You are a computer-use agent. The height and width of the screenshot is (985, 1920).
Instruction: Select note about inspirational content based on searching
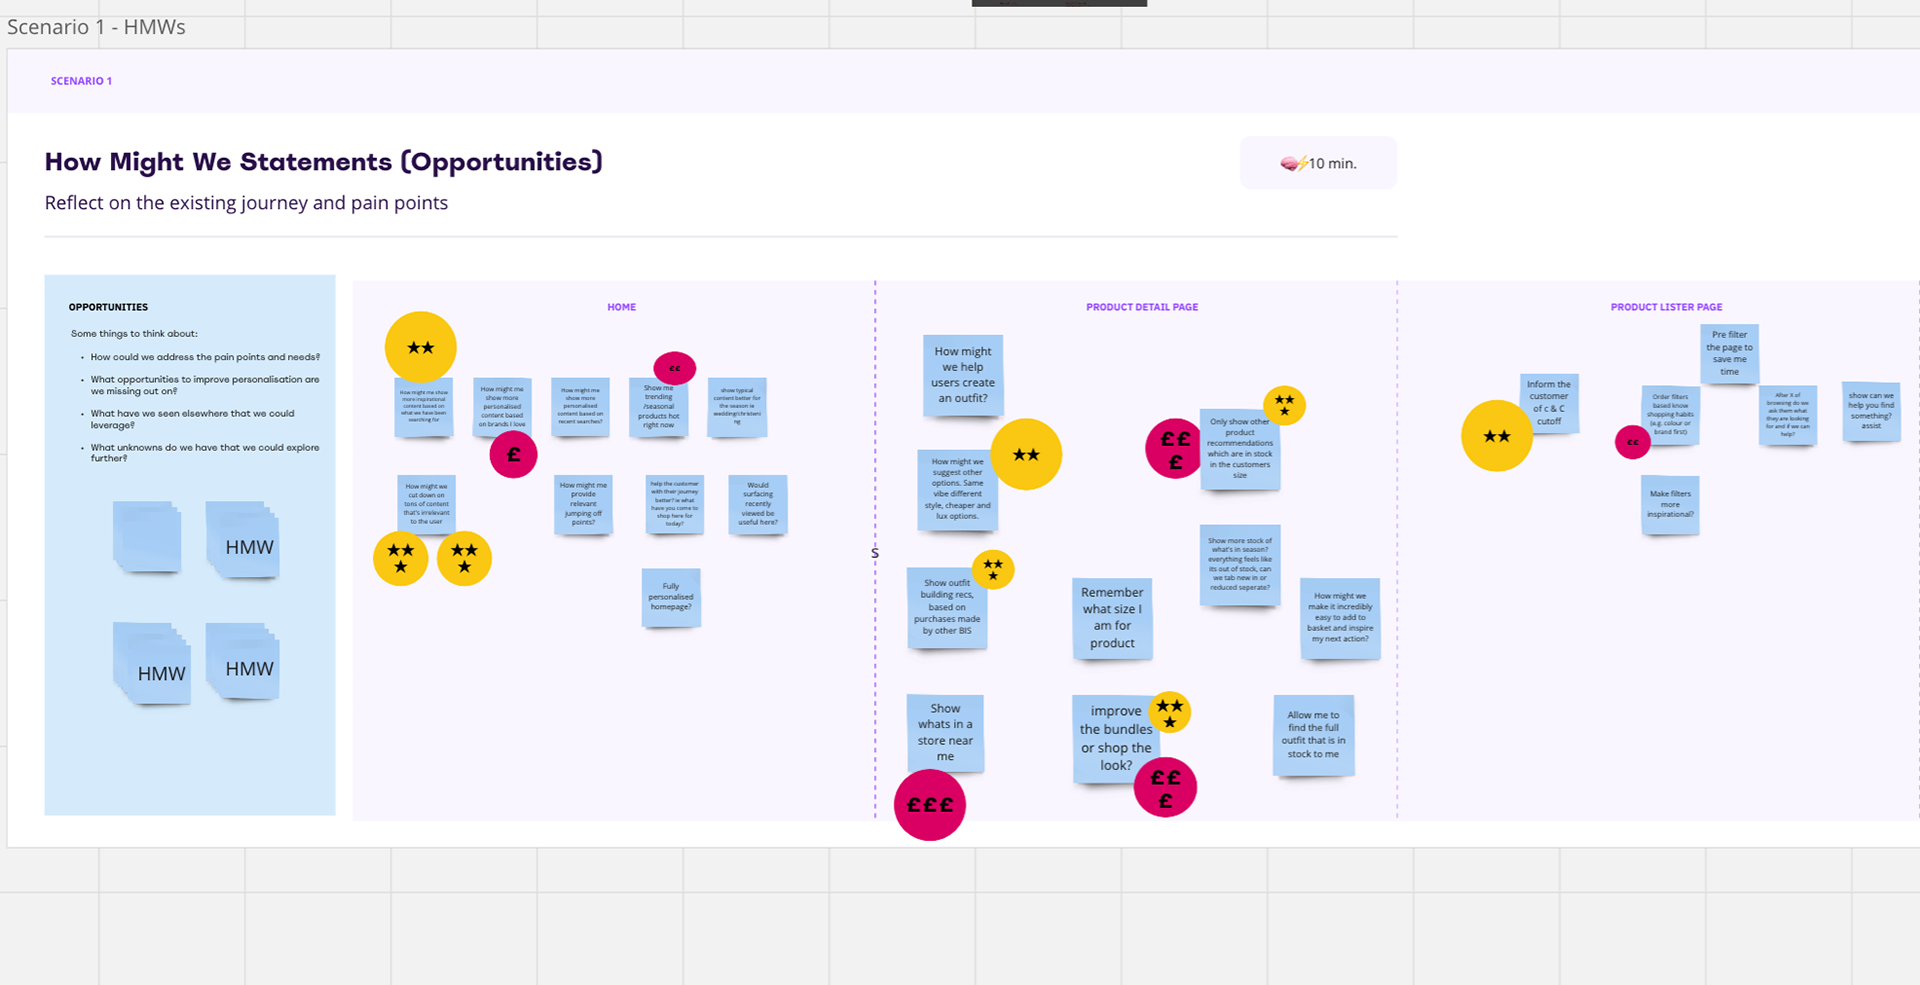click(x=424, y=407)
